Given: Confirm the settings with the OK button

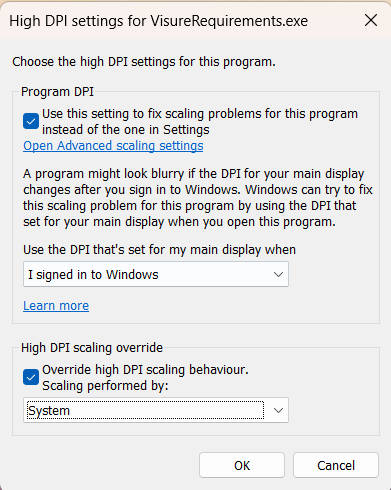Looking at the screenshot, I should (242, 465).
